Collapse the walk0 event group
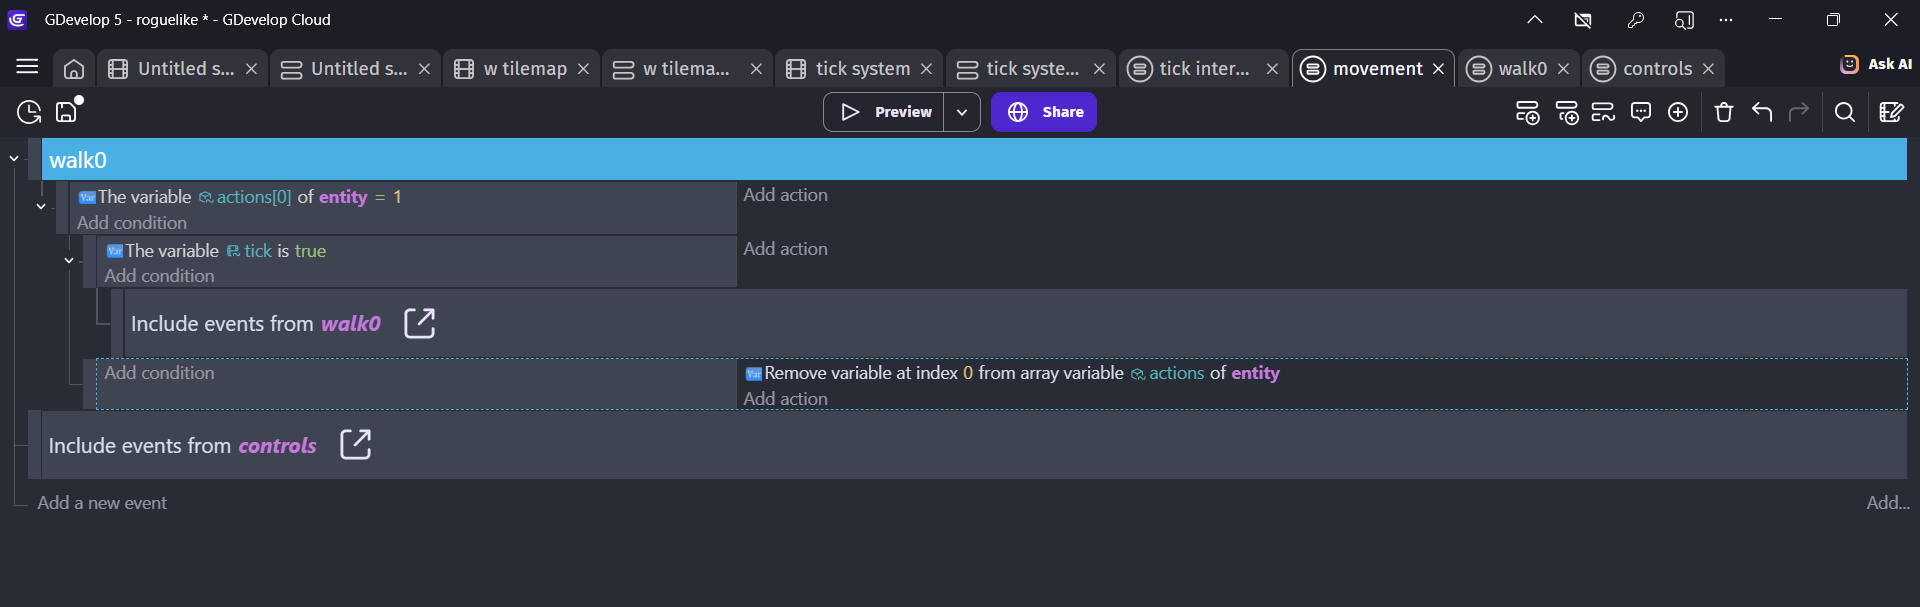Viewport: 1920px width, 607px height. tap(14, 159)
